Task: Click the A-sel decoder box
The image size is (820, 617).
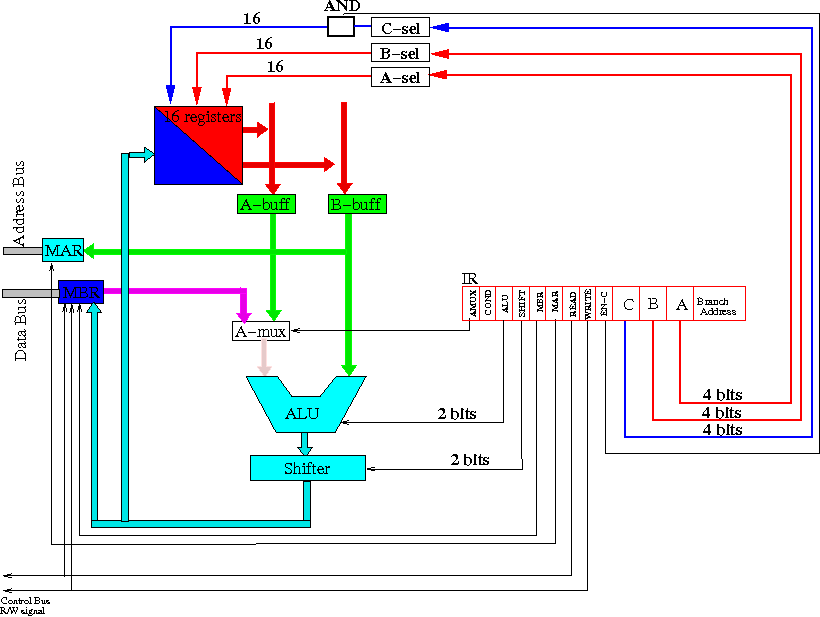Action: [400, 77]
